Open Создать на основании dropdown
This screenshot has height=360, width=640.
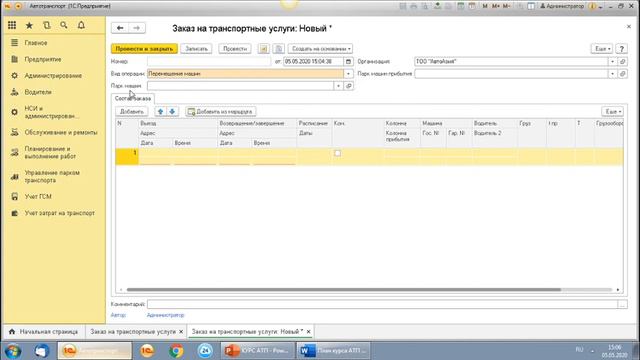(320, 49)
